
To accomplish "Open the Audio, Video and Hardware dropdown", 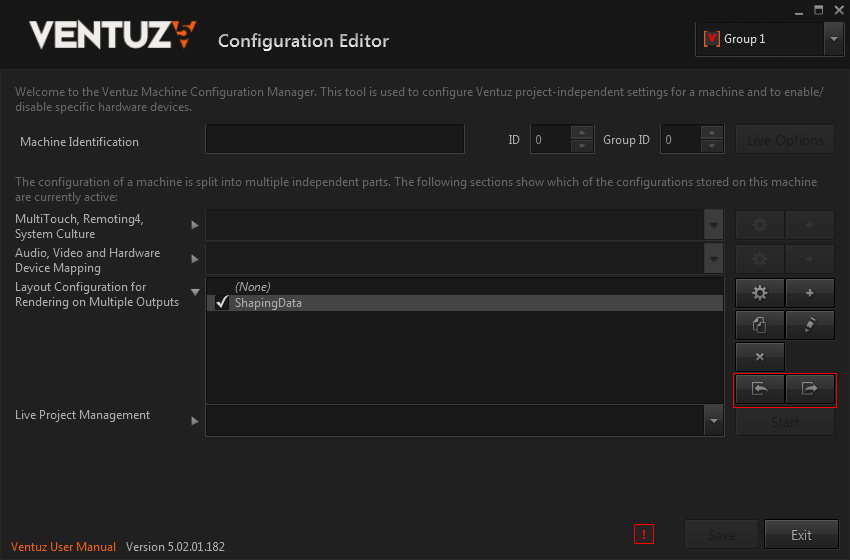I will (713, 259).
